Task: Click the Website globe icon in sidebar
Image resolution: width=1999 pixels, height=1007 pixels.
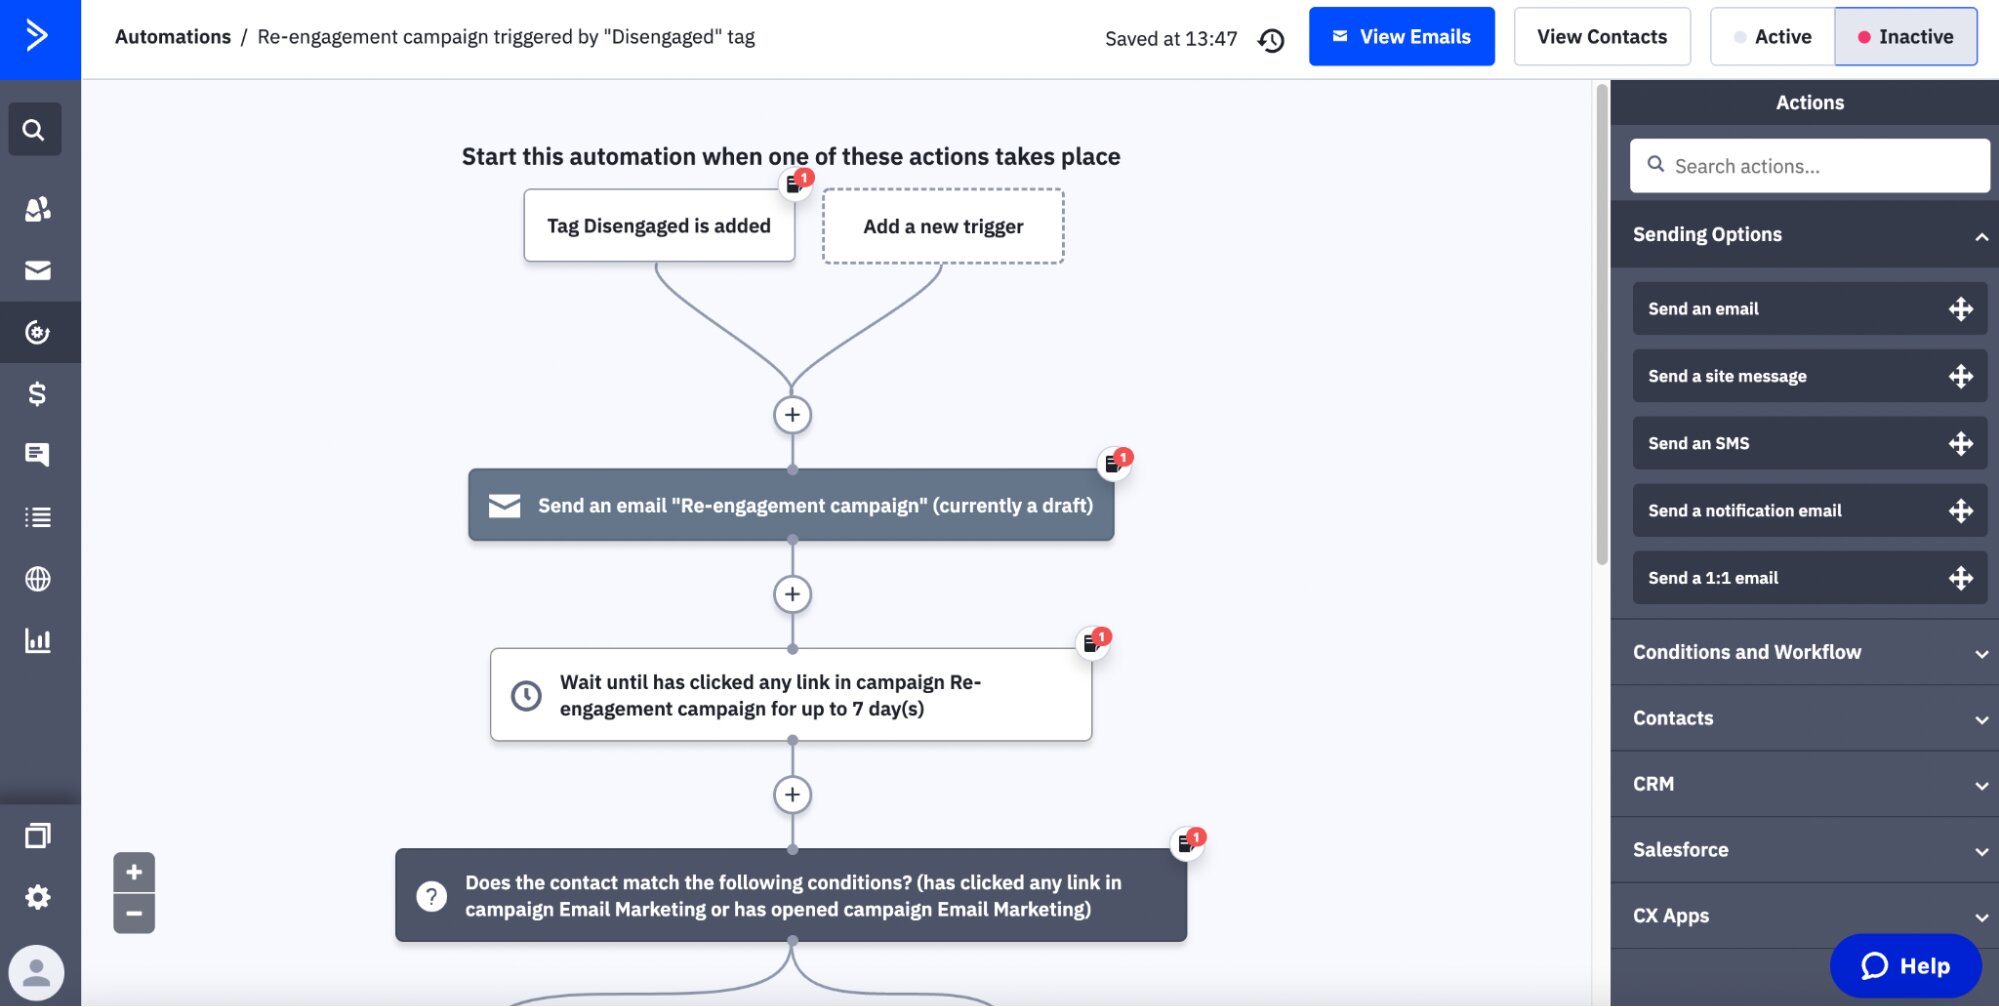Action: [36, 578]
